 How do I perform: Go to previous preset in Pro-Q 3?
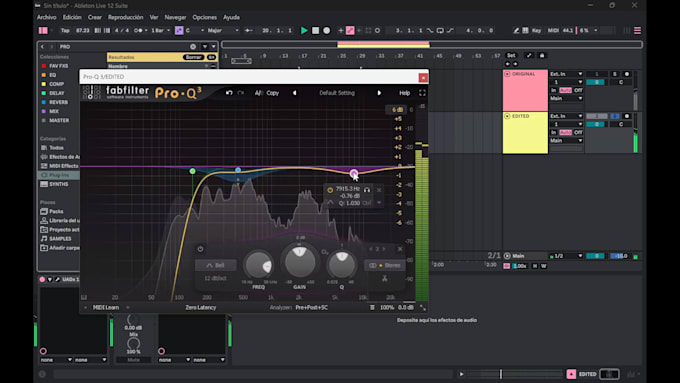coord(294,93)
